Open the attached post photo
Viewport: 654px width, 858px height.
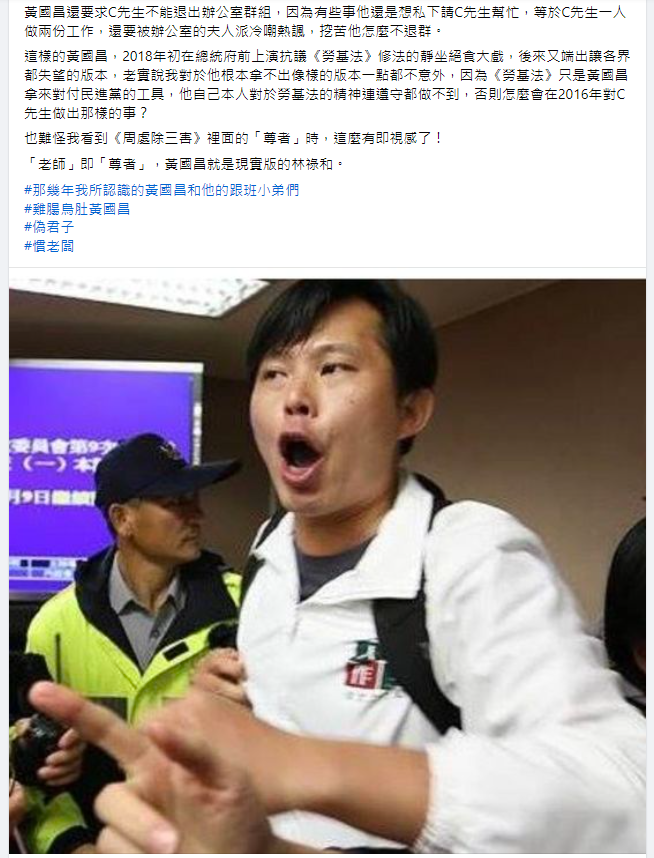pos(327,566)
